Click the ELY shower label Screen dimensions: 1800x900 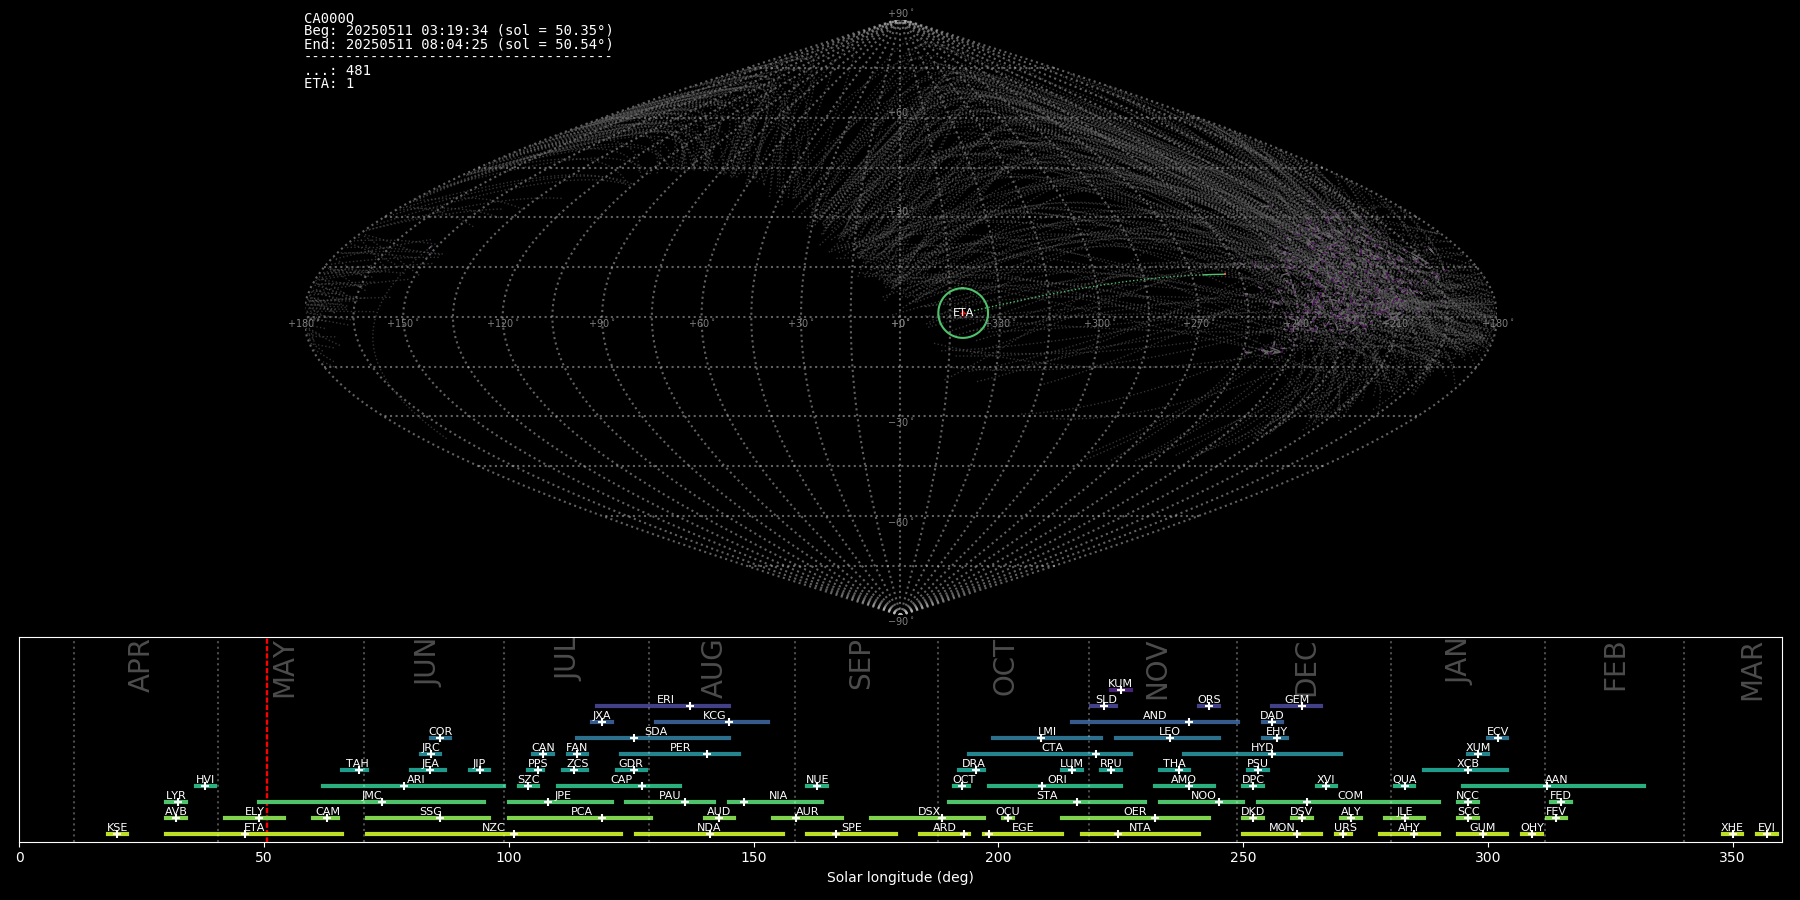pos(254,812)
